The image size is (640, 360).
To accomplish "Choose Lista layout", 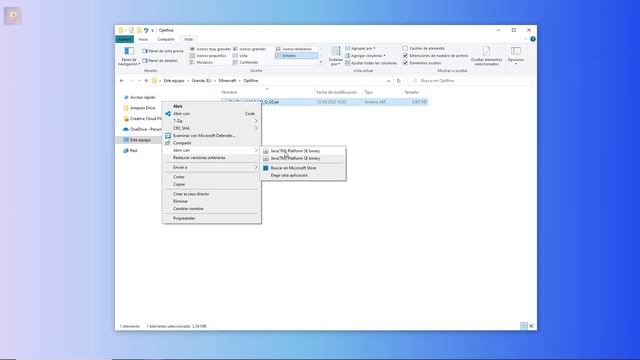I will [240, 56].
